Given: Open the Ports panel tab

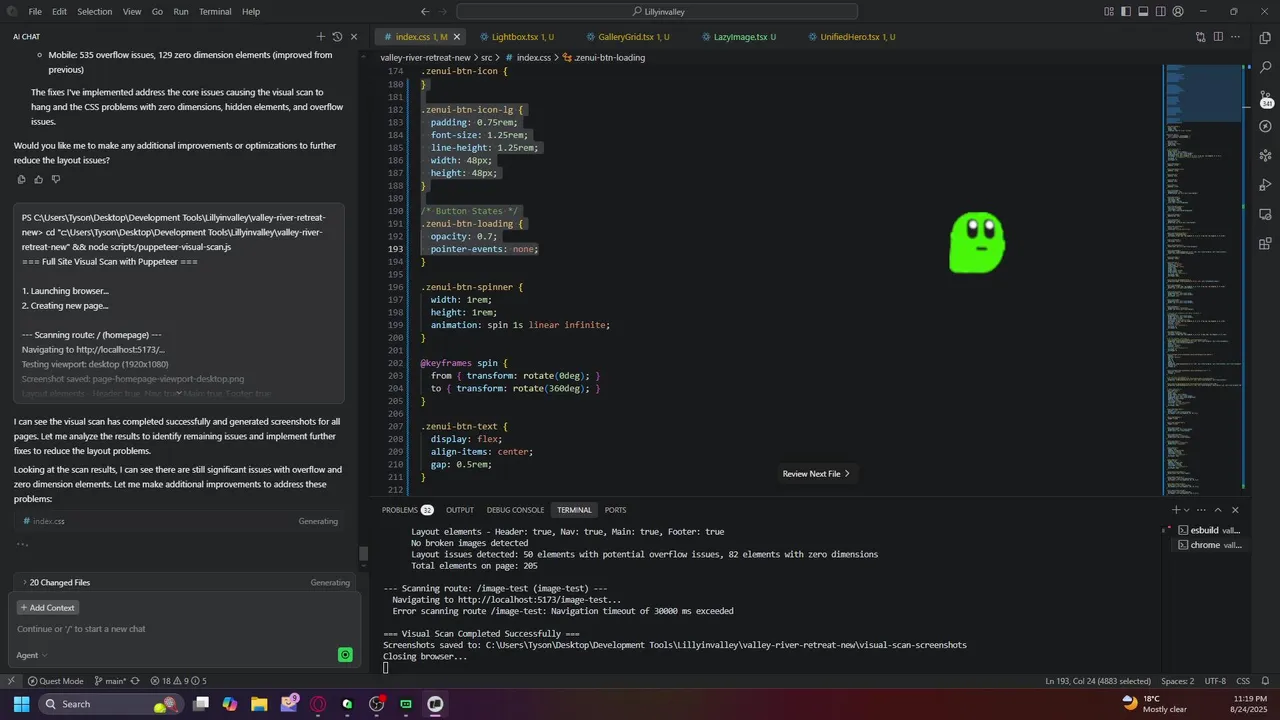Looking at the screenshot, I should click(x=615, y=510).
